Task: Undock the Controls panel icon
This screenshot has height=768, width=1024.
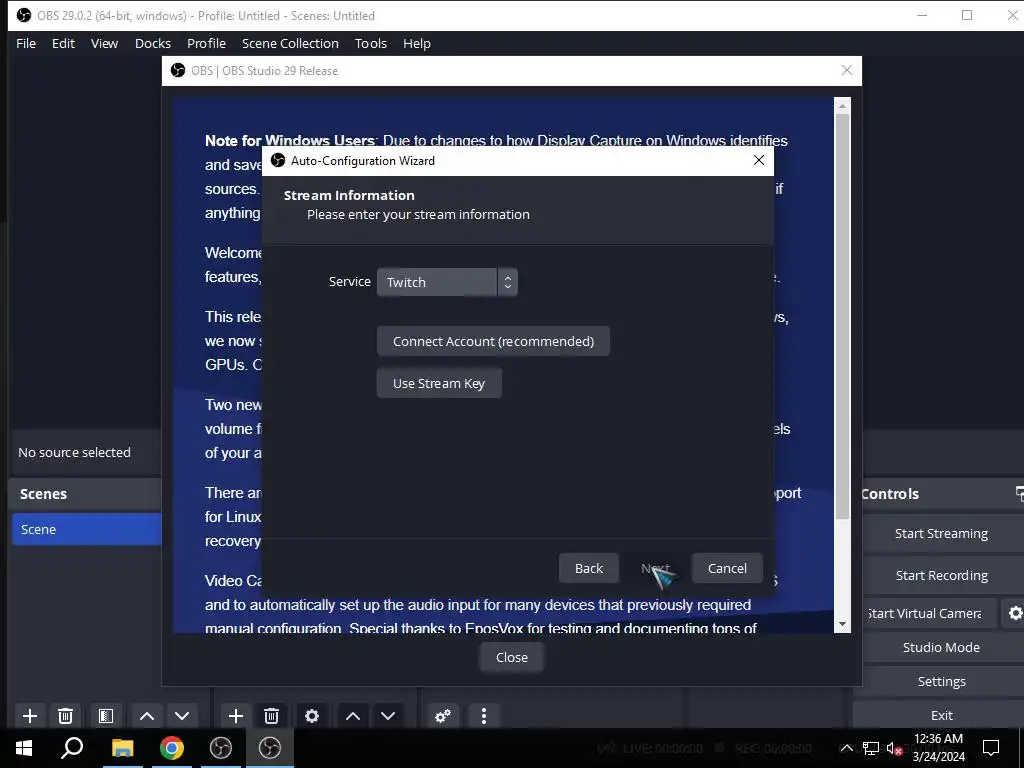Action: [1019, 493]
